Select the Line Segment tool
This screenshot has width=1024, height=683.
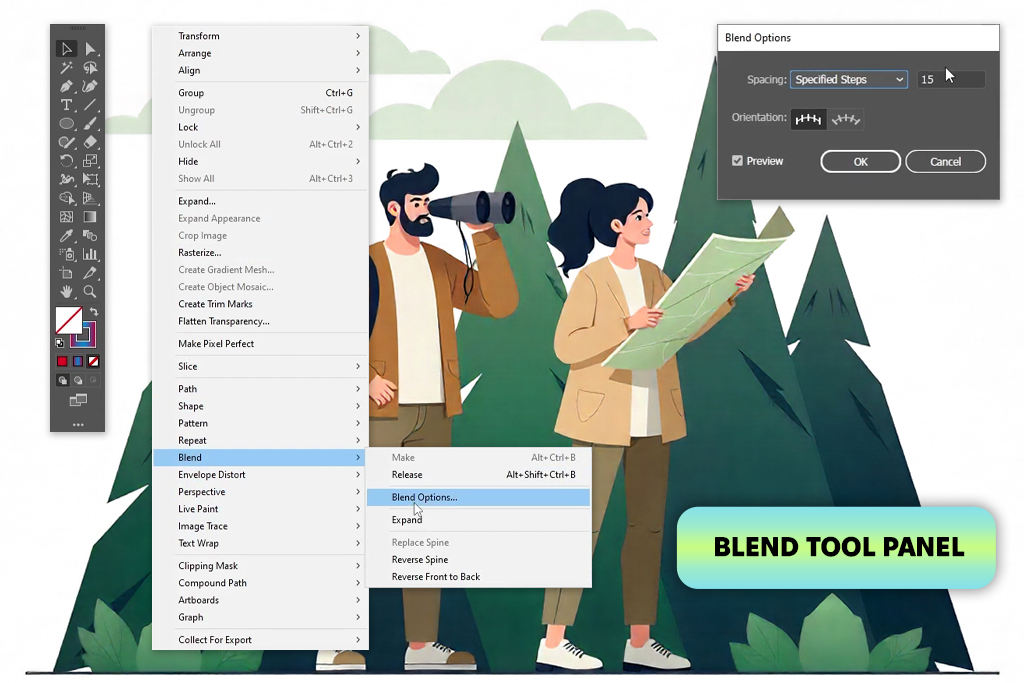(90, 104)
